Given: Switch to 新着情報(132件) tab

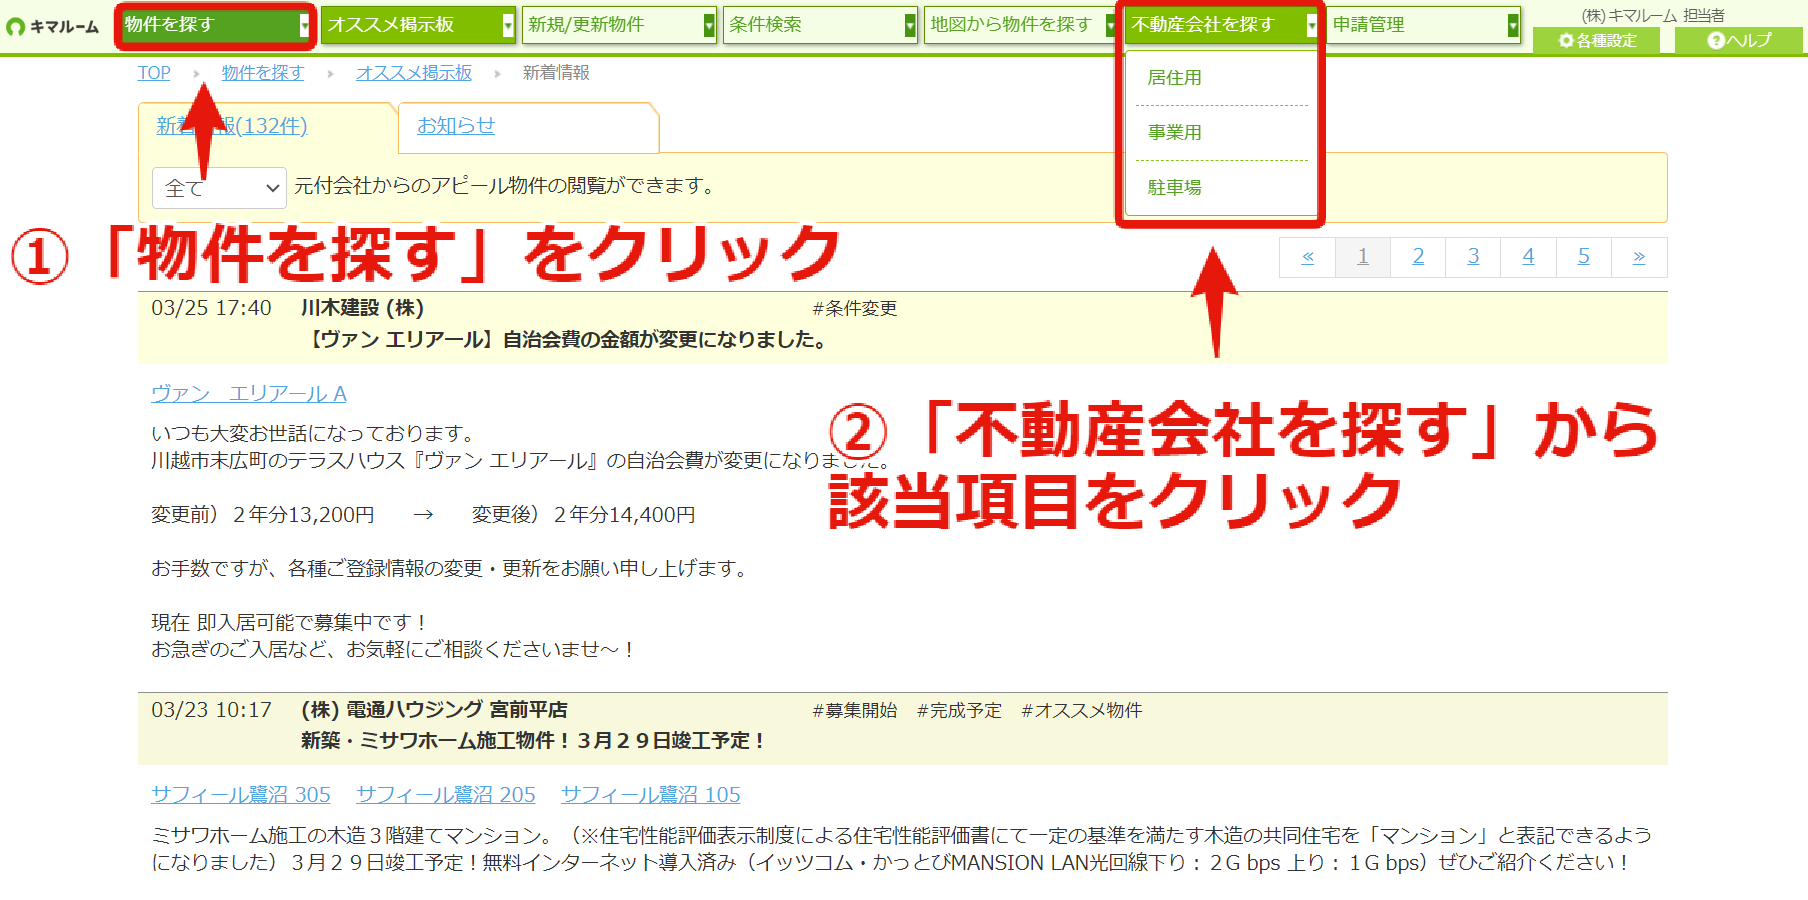Looking at the screenshot, I should 232,126.
